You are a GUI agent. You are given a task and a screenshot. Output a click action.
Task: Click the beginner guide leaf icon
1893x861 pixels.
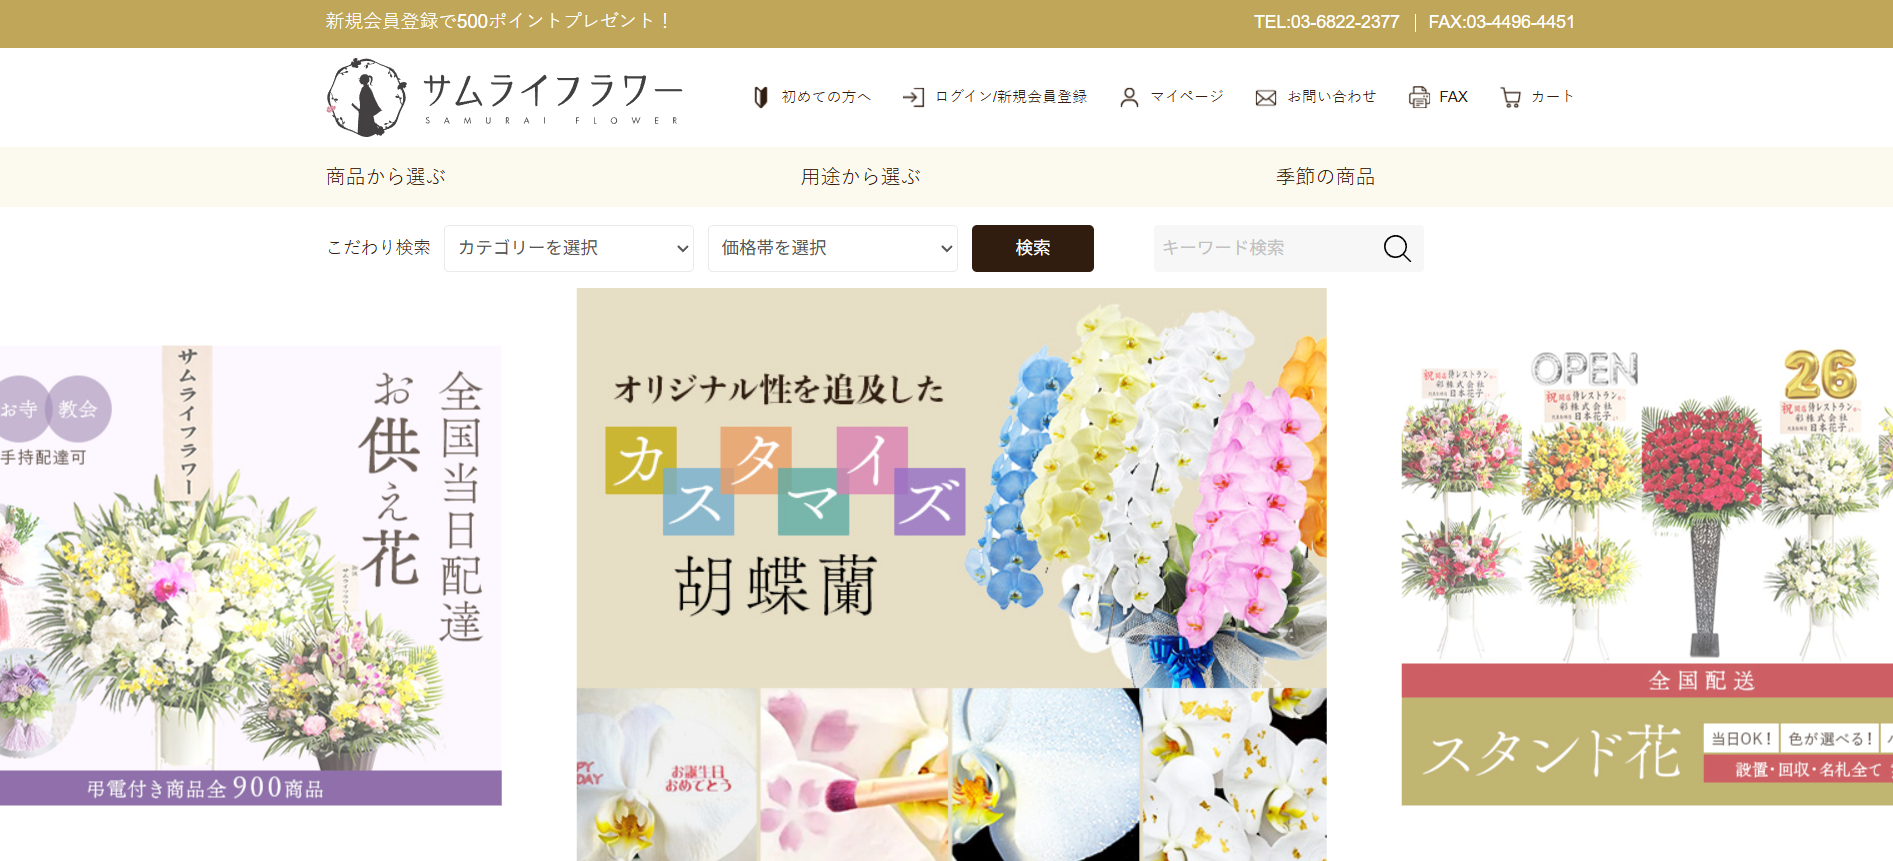click(x=761, y=97)
